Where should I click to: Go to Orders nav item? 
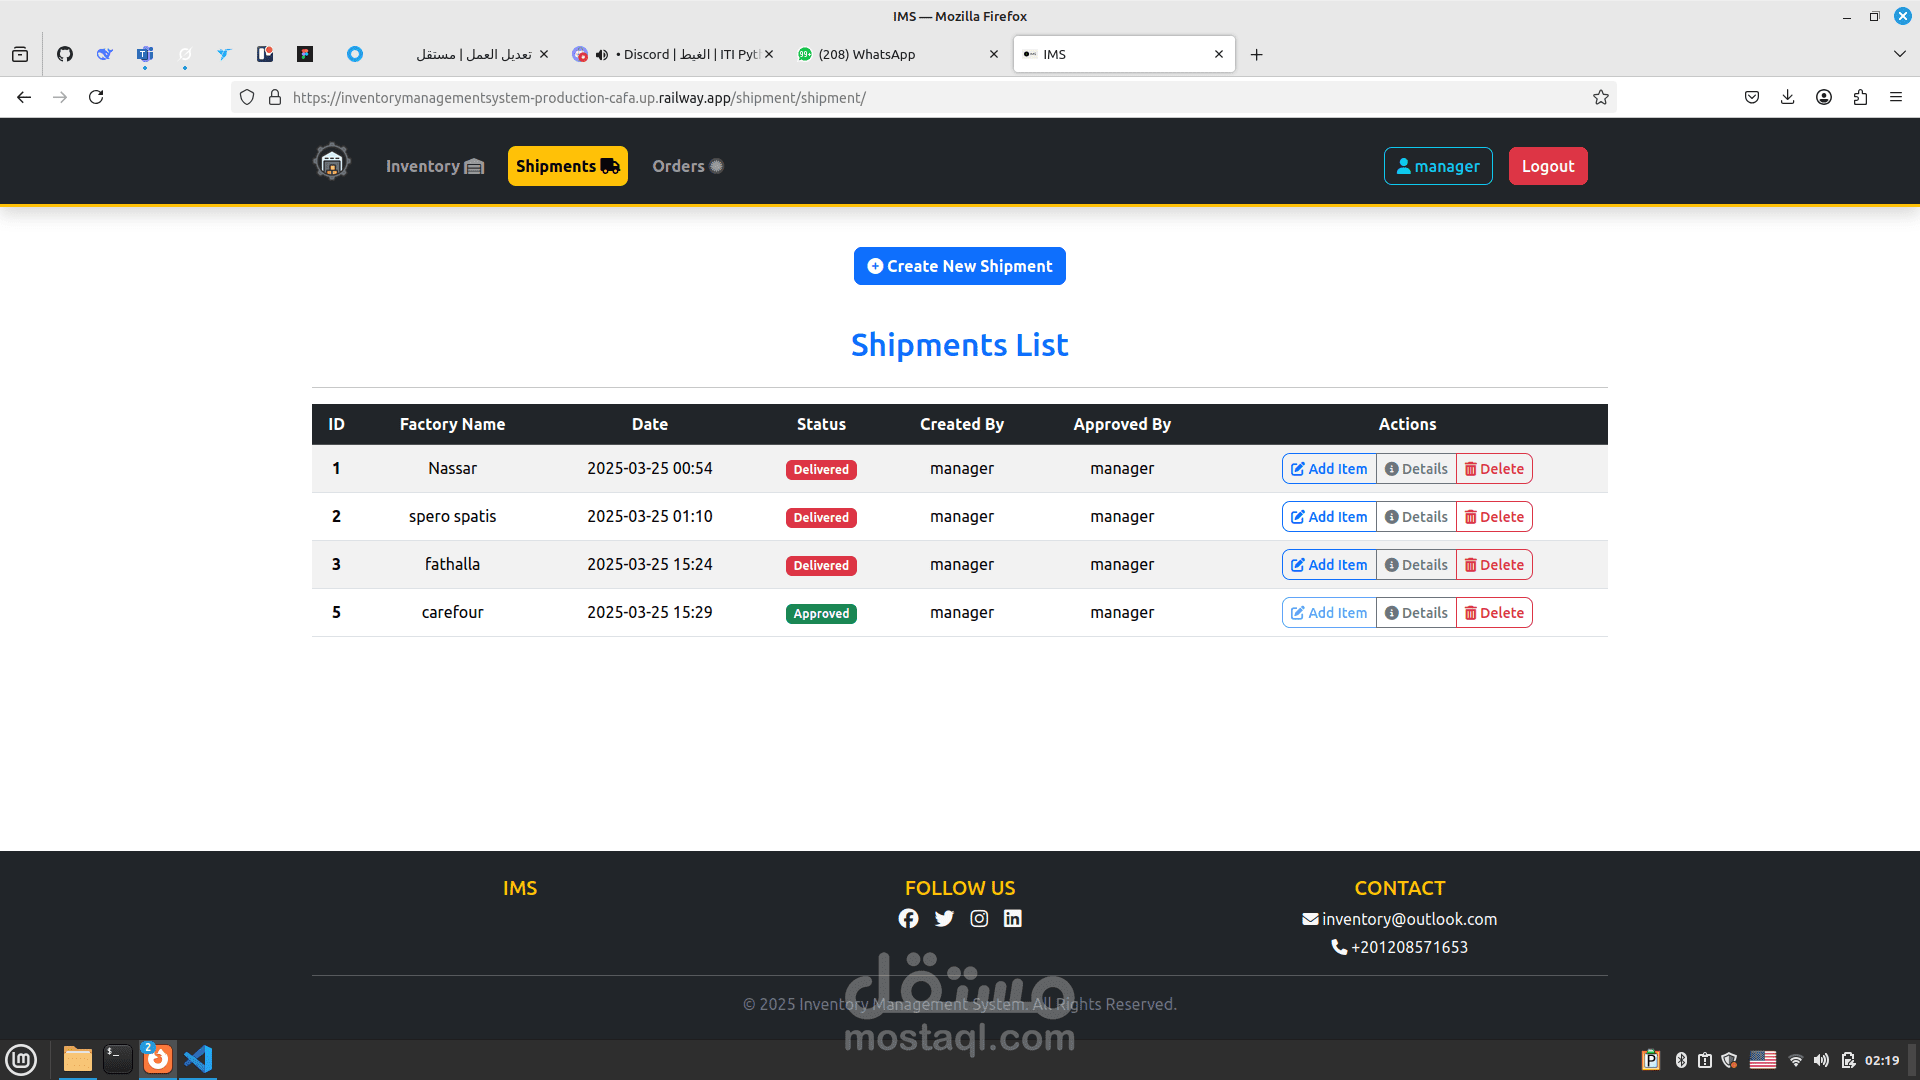pos(687,166)
